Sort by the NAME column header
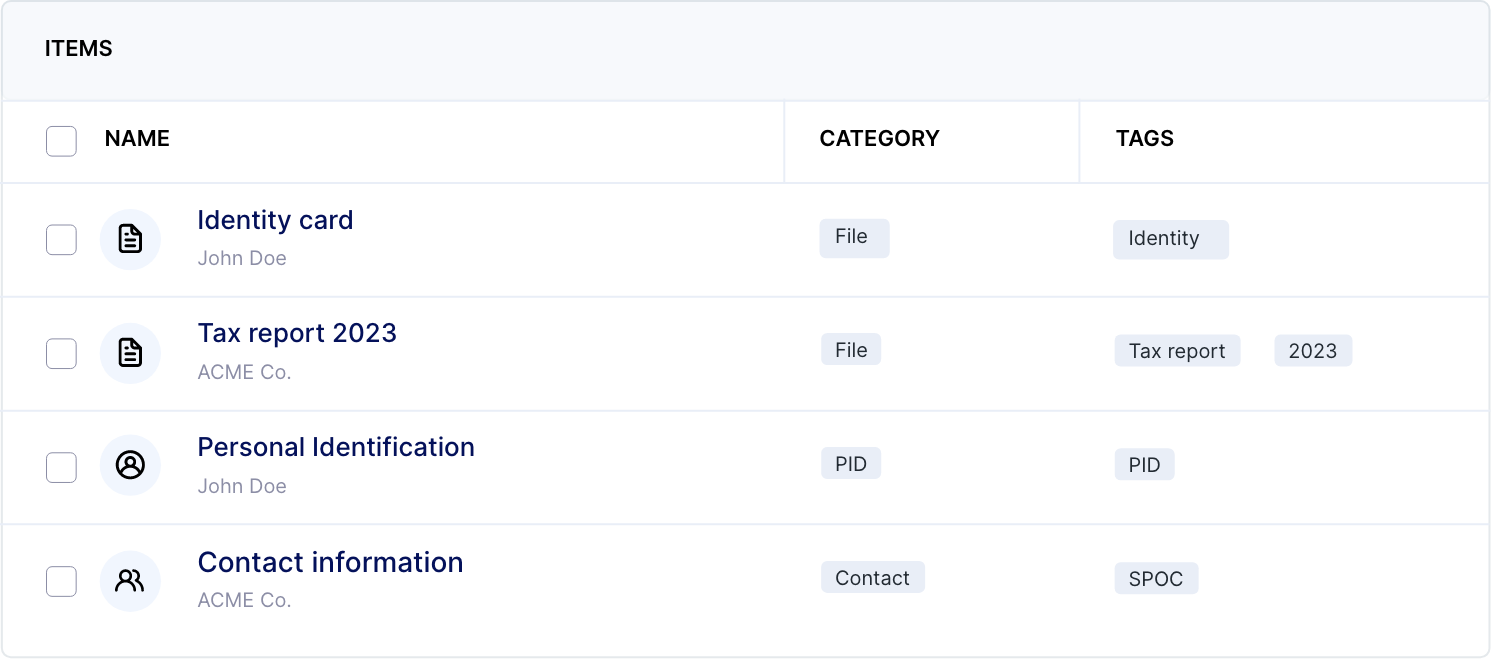This screenshot has width=1491, height=659. coord(137,139)
